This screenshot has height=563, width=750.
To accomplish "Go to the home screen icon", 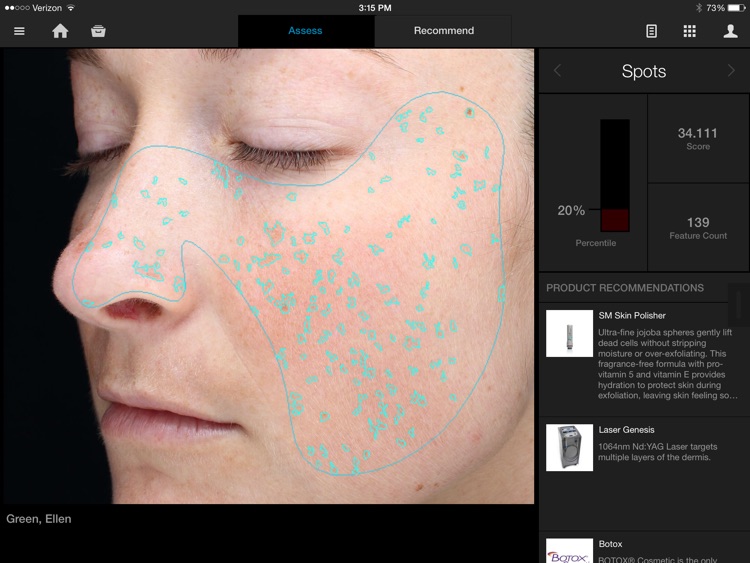I will (x=60, y=31).
